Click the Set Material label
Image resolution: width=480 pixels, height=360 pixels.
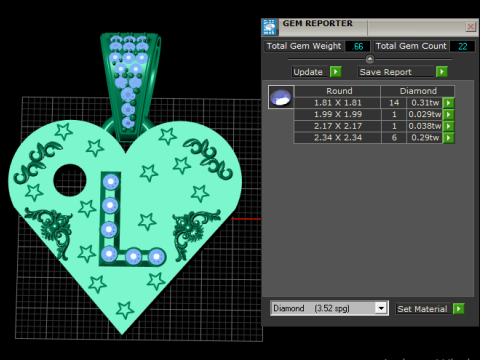point(422,309)
